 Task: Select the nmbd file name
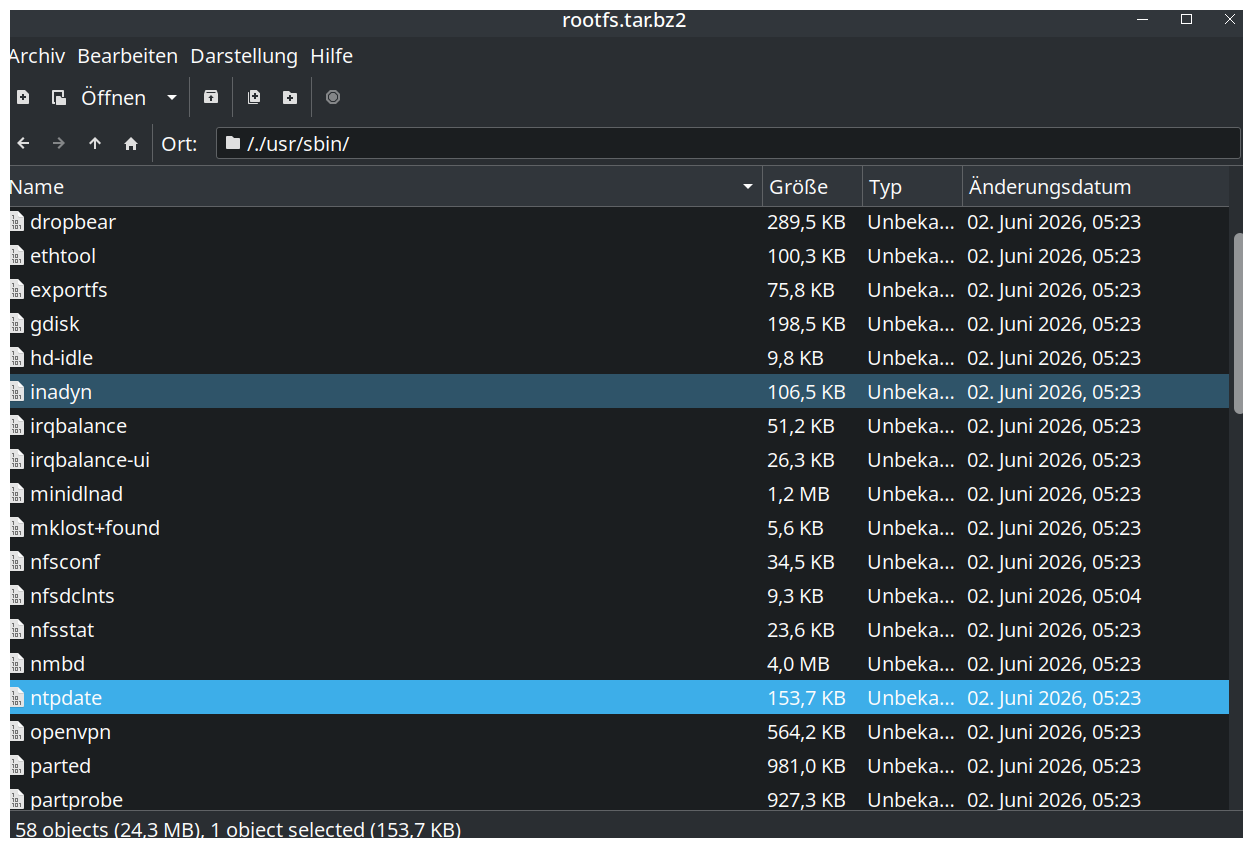pyautogui.click(x=57, y=664)
